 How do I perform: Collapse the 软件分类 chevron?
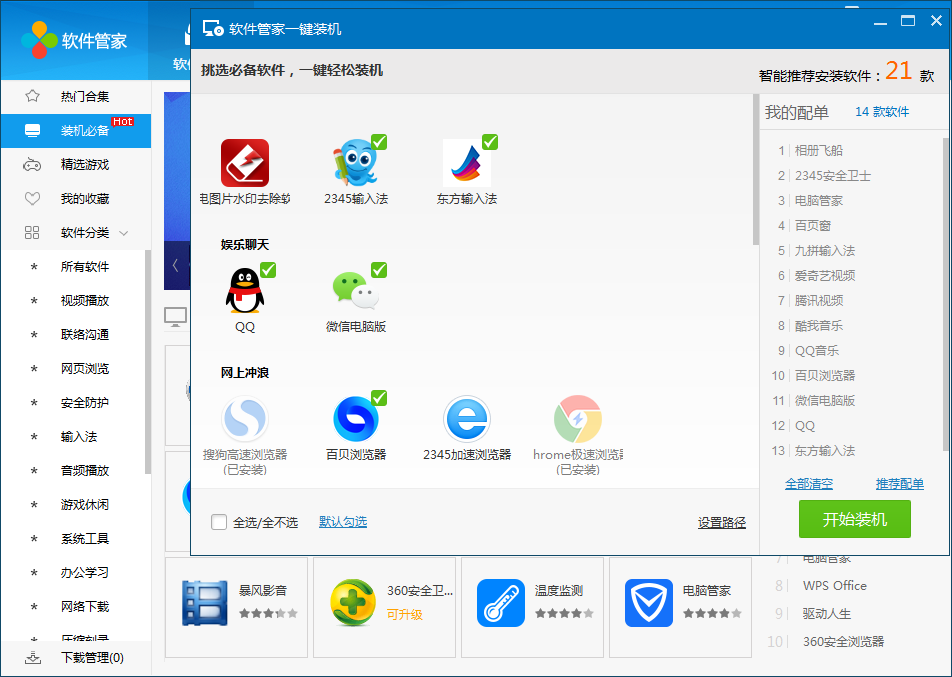click(x=124, y=233)
